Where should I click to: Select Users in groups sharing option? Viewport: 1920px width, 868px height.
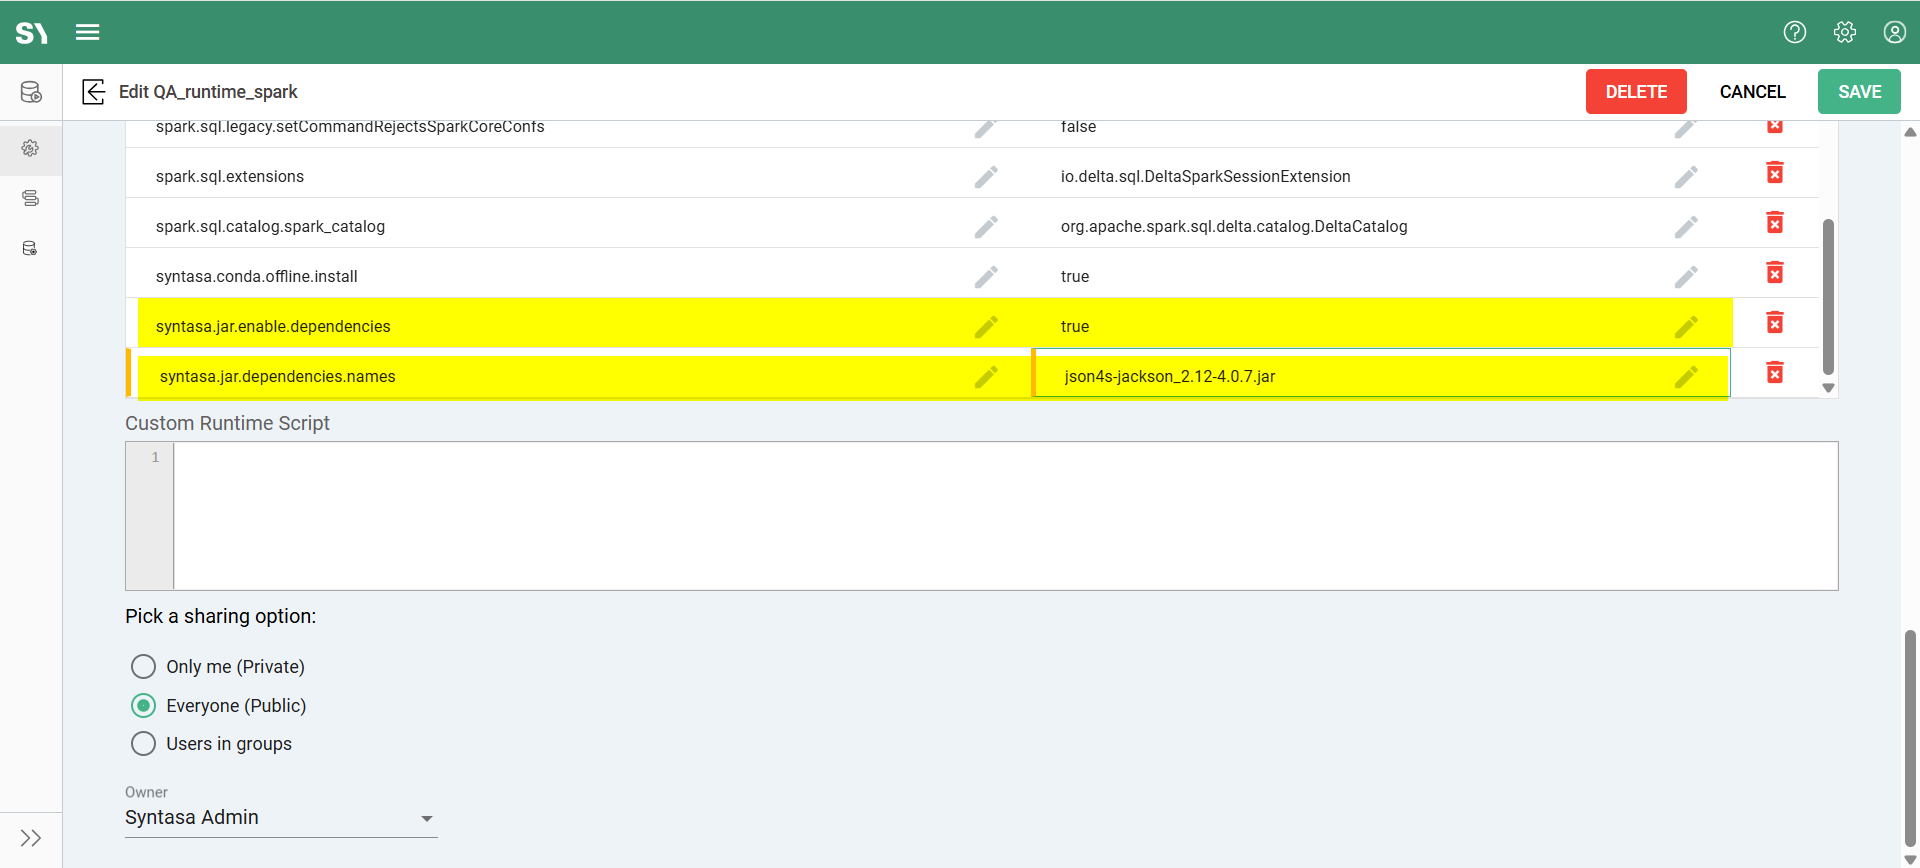[144, 744]
